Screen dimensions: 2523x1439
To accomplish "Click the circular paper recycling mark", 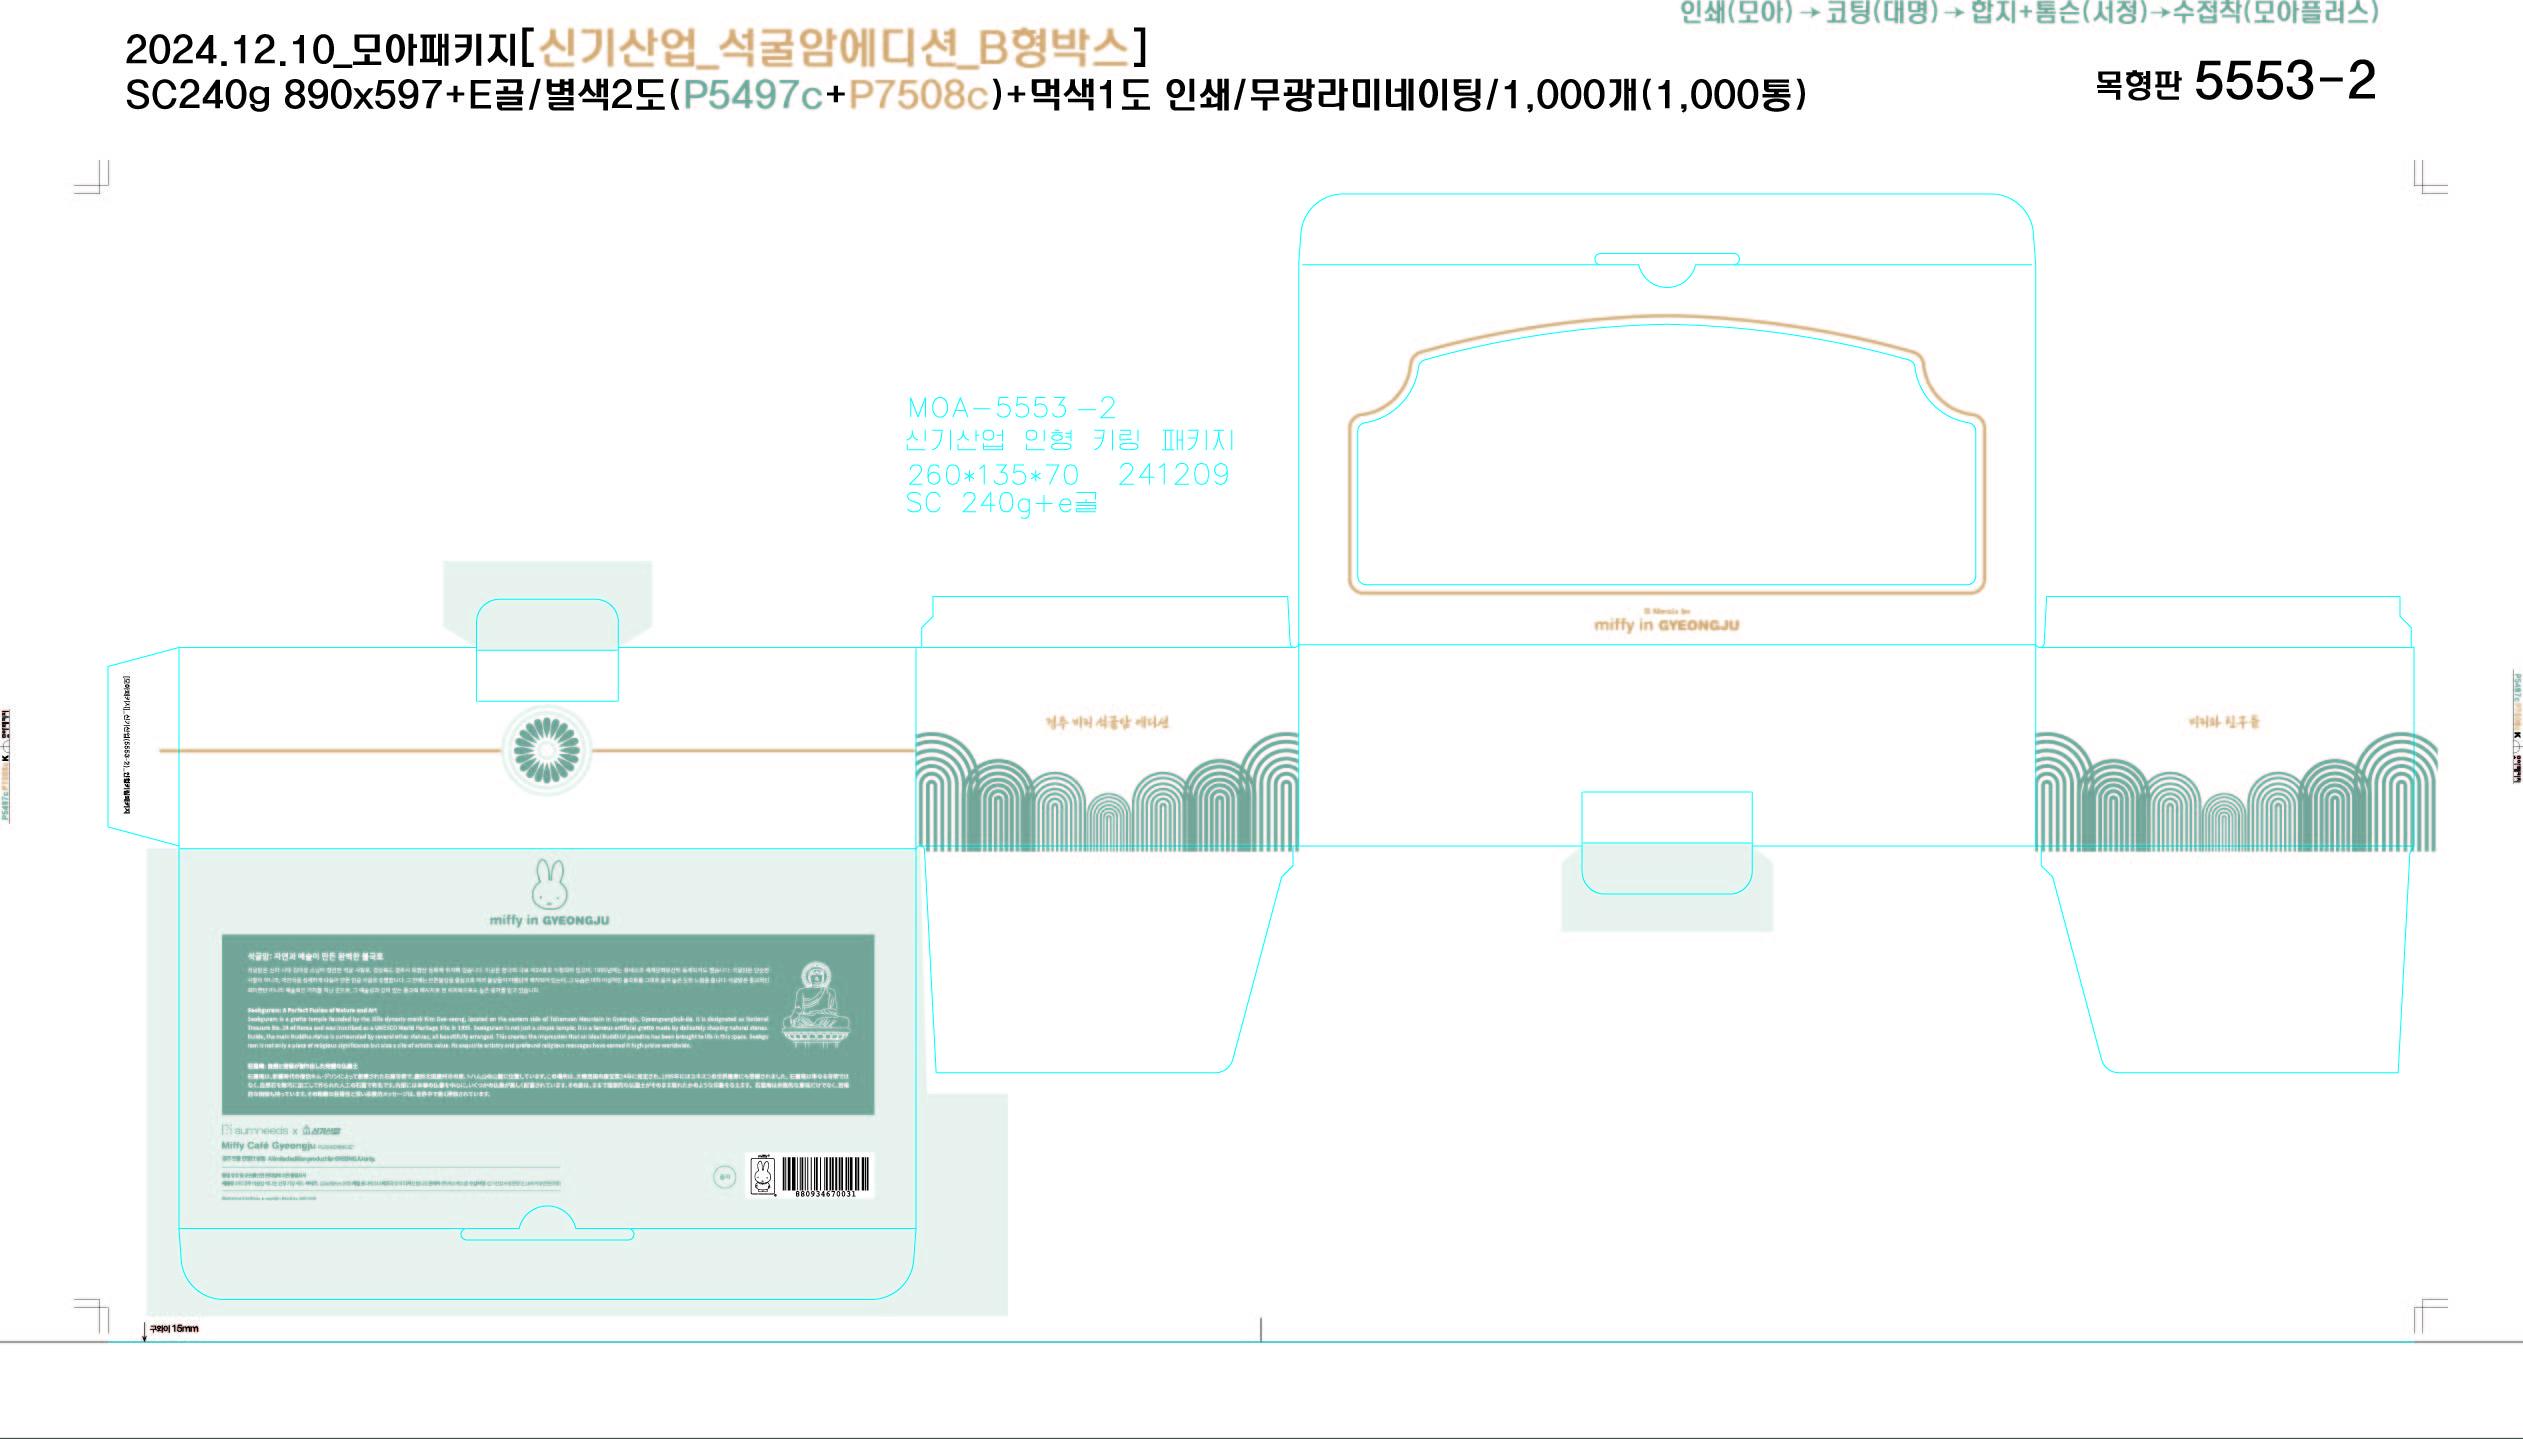I will (725, 1177).
